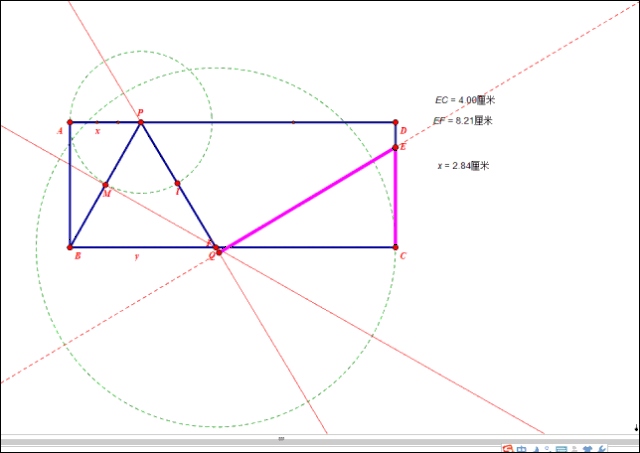Select point E on side DC
Screen dimensions: 640x453
click(395, 147)
